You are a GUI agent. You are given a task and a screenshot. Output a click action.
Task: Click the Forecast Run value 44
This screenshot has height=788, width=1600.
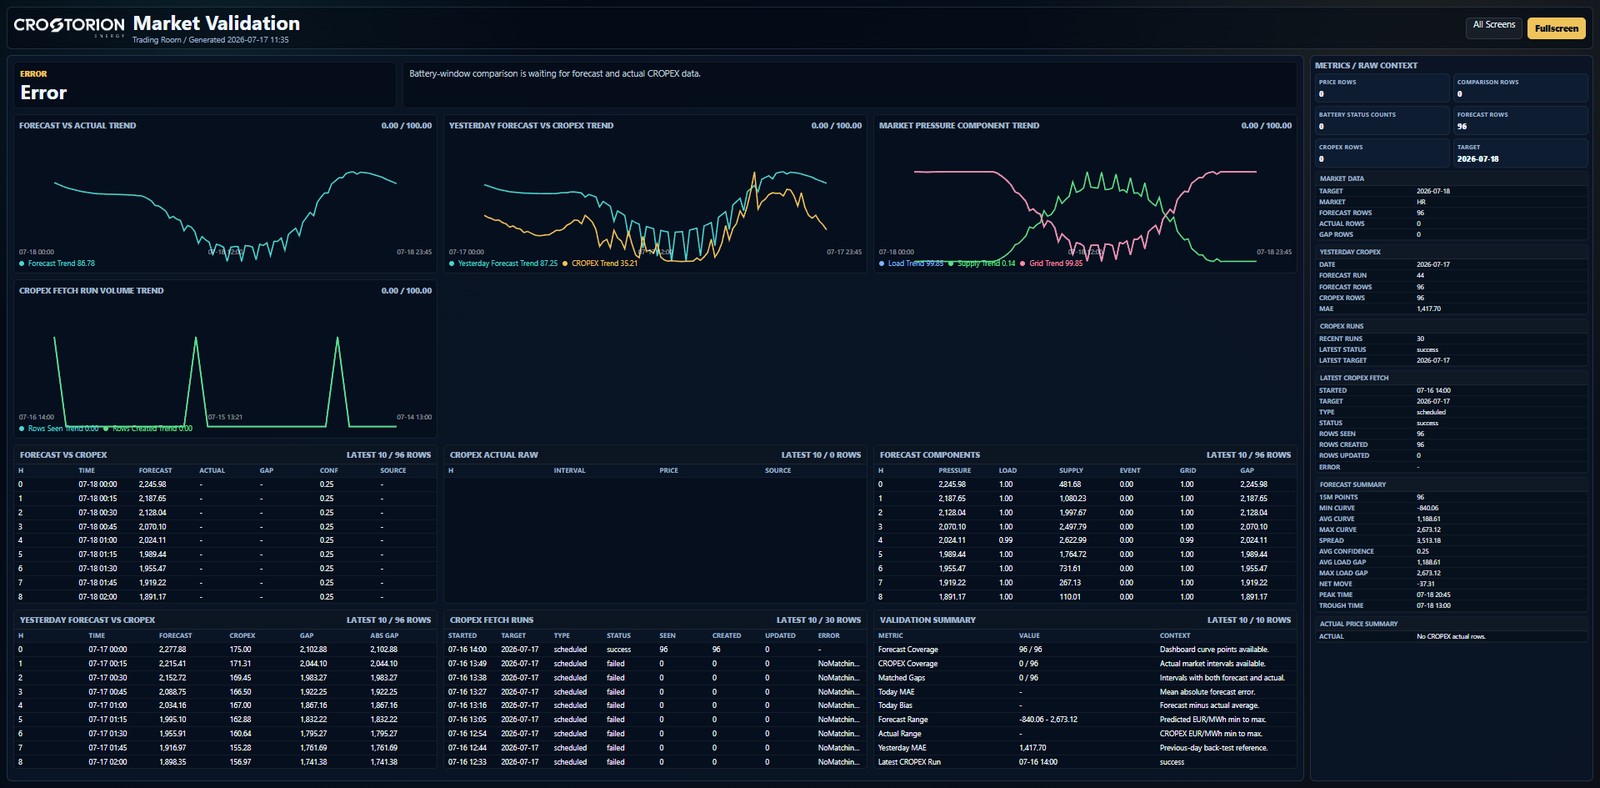1420,276
